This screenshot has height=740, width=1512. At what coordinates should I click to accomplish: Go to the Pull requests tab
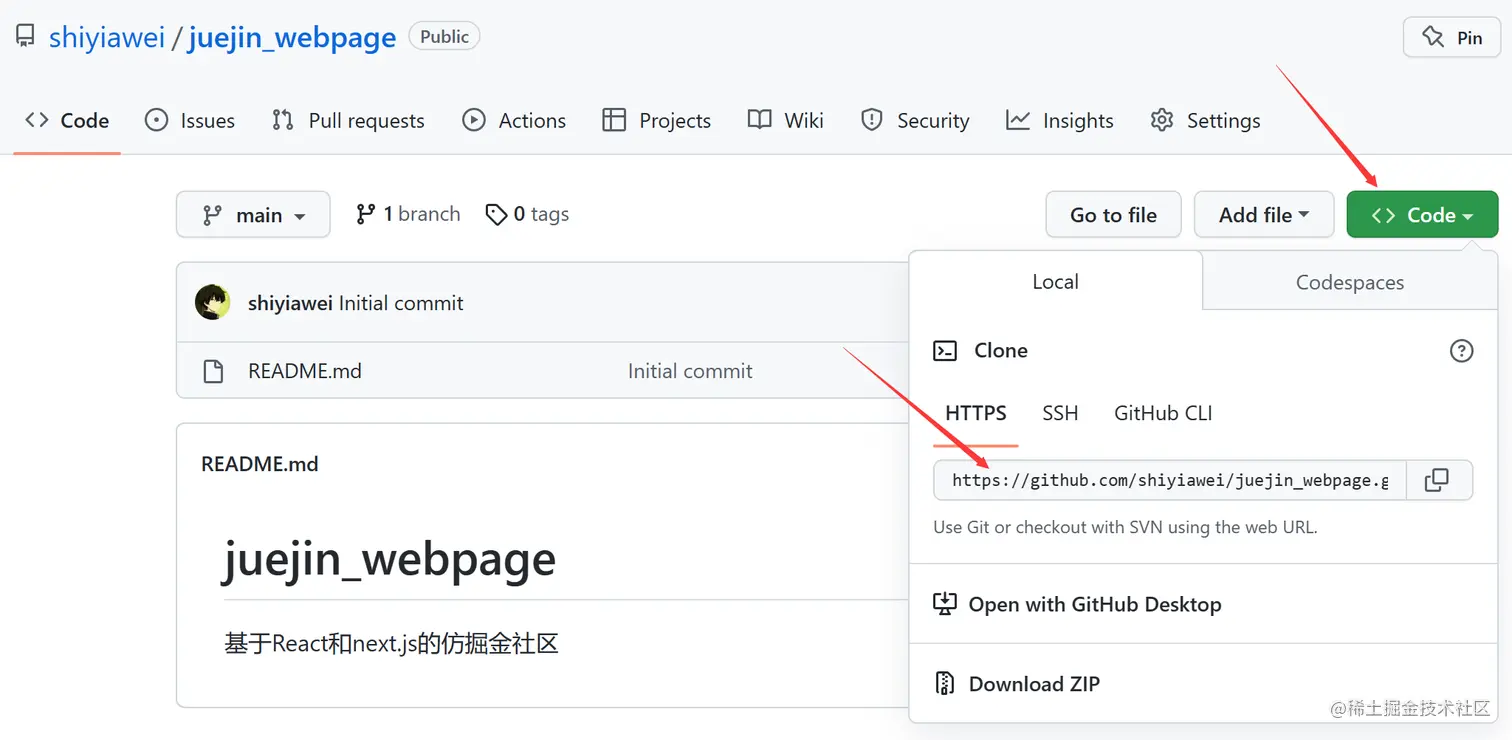pos(348,121)
